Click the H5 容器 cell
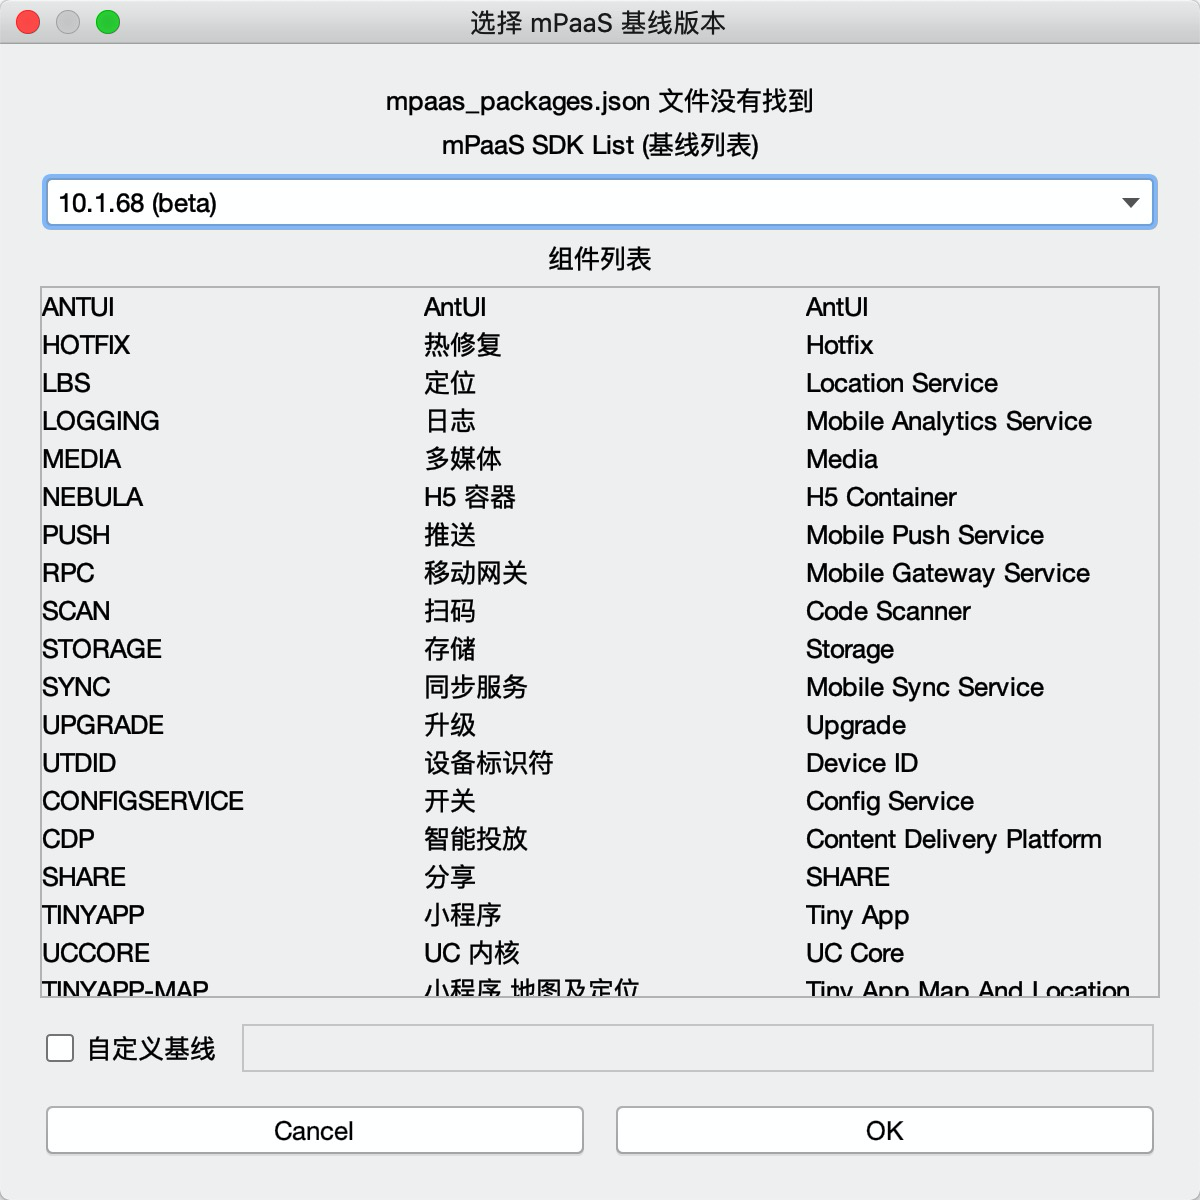The height and width of the screenshot is (1200, 1200). pos(470,497)
